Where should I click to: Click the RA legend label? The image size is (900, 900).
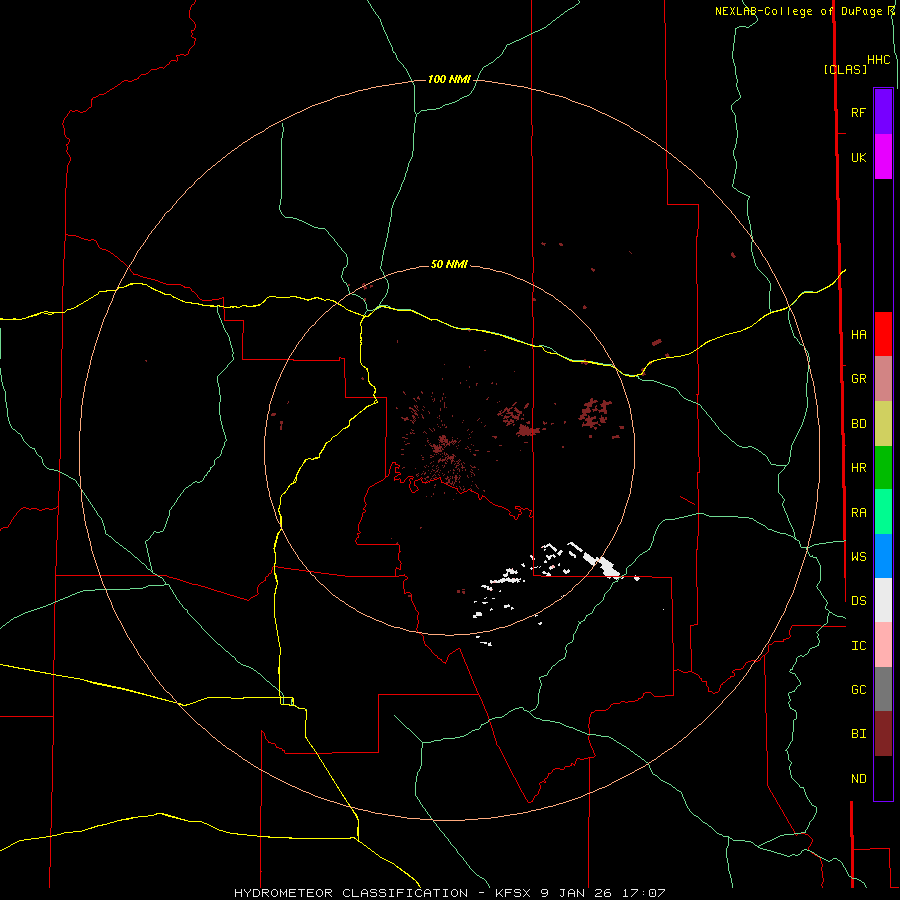click(x=858, y=513)
